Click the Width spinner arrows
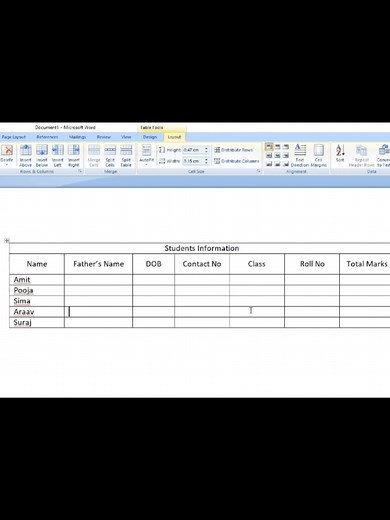The image size is (390, 520). point(206,161)
